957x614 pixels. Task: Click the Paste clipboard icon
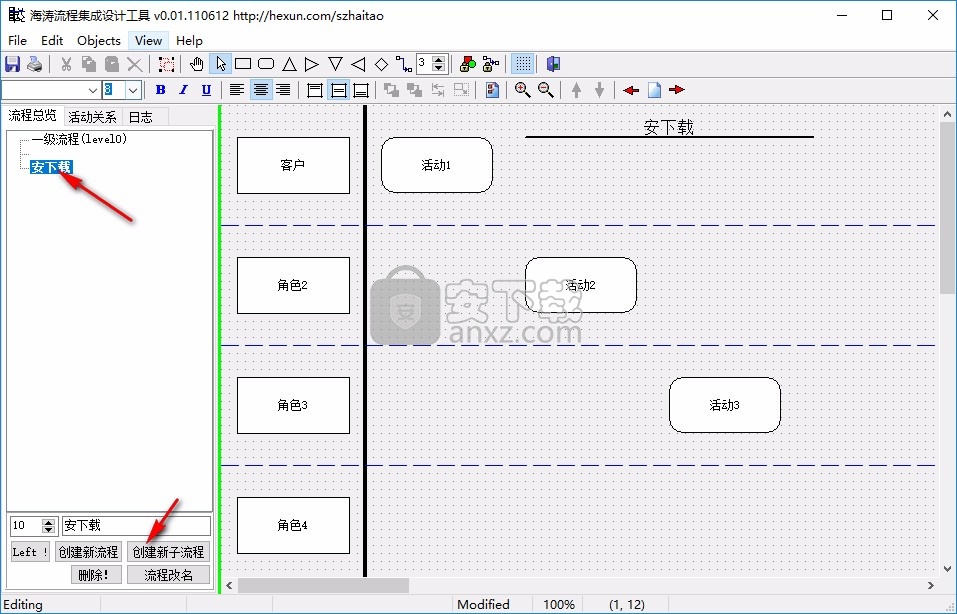pos(112,64)
